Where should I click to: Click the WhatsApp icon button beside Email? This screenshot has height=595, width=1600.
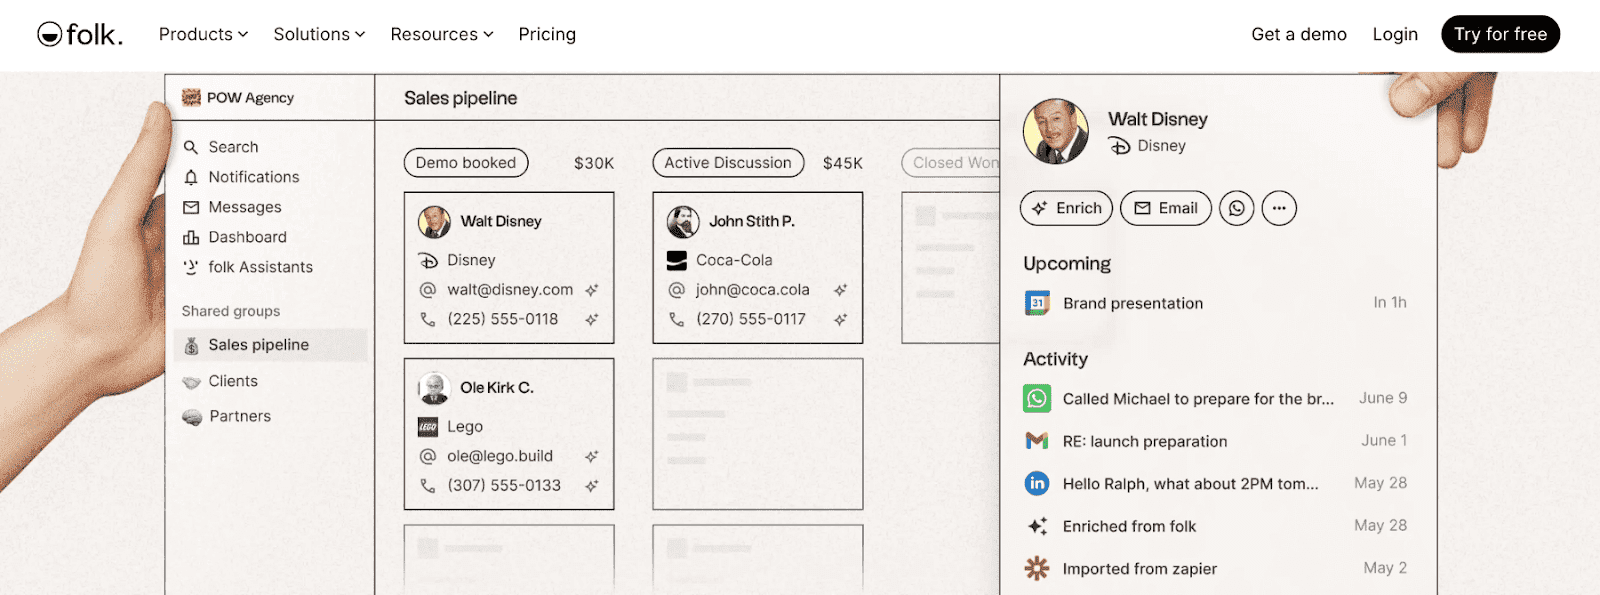(x=1237, y=208)
